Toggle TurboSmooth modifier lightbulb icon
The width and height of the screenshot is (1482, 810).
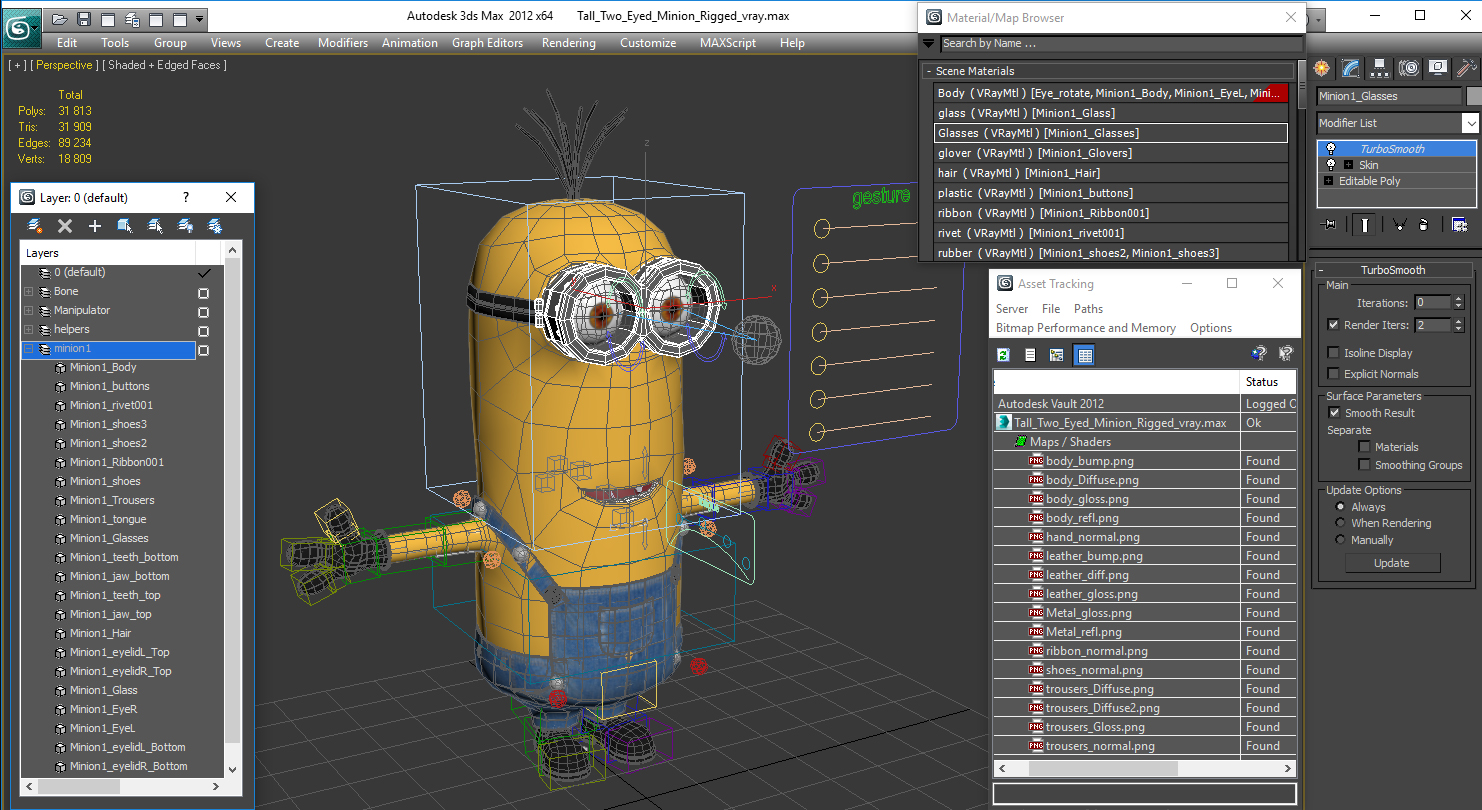tap(1331, 148)
